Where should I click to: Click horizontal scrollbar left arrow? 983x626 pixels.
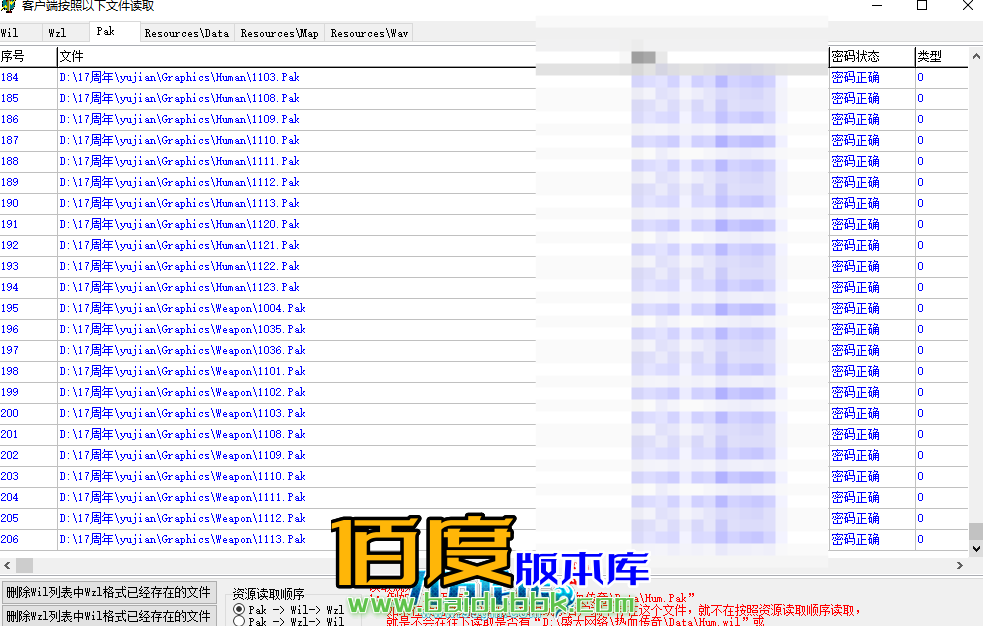(7, 566)
